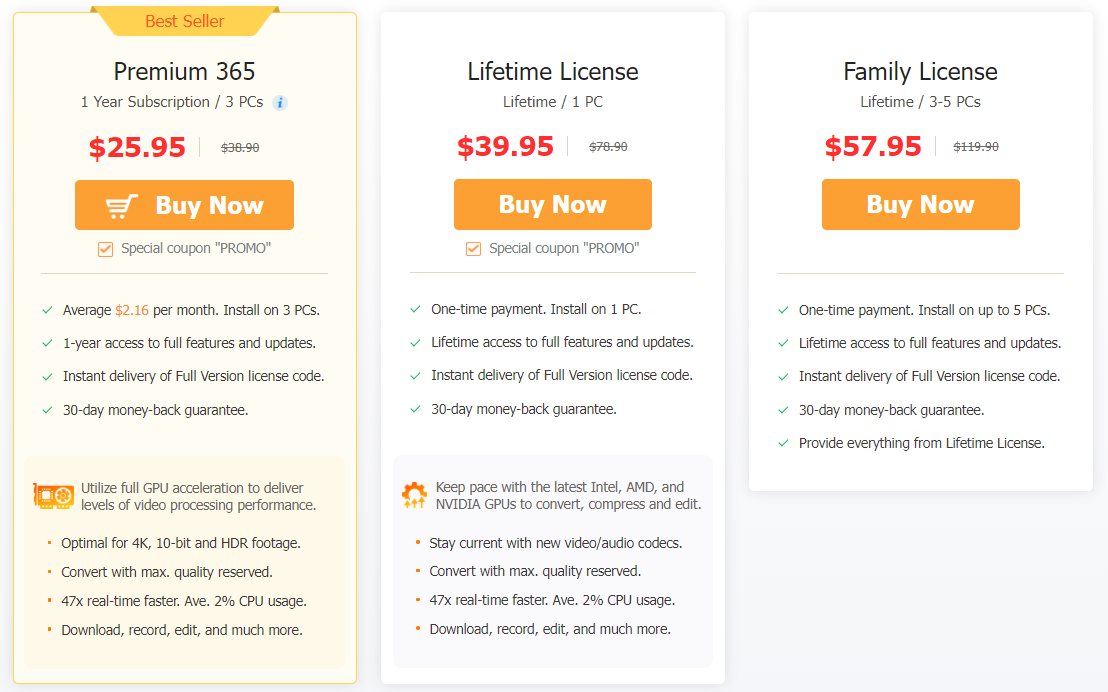Click the crossed-out $119.90 original price
The image size is (1108, 692).
coord(976,146)
